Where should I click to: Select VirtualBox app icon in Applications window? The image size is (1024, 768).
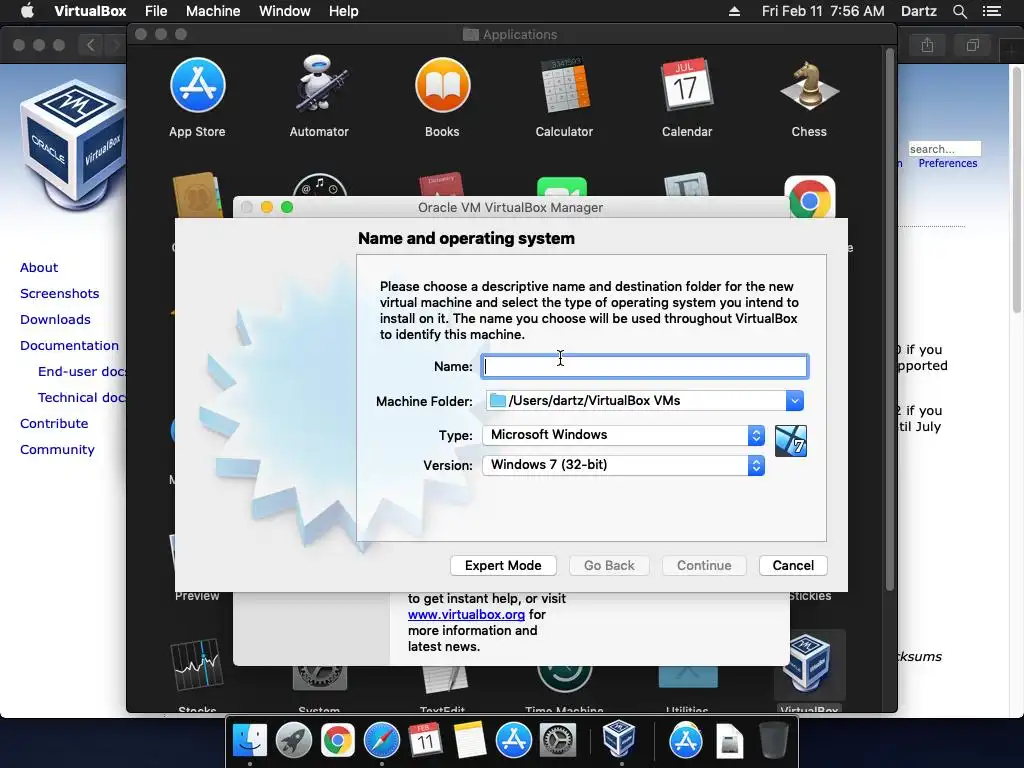809,665
